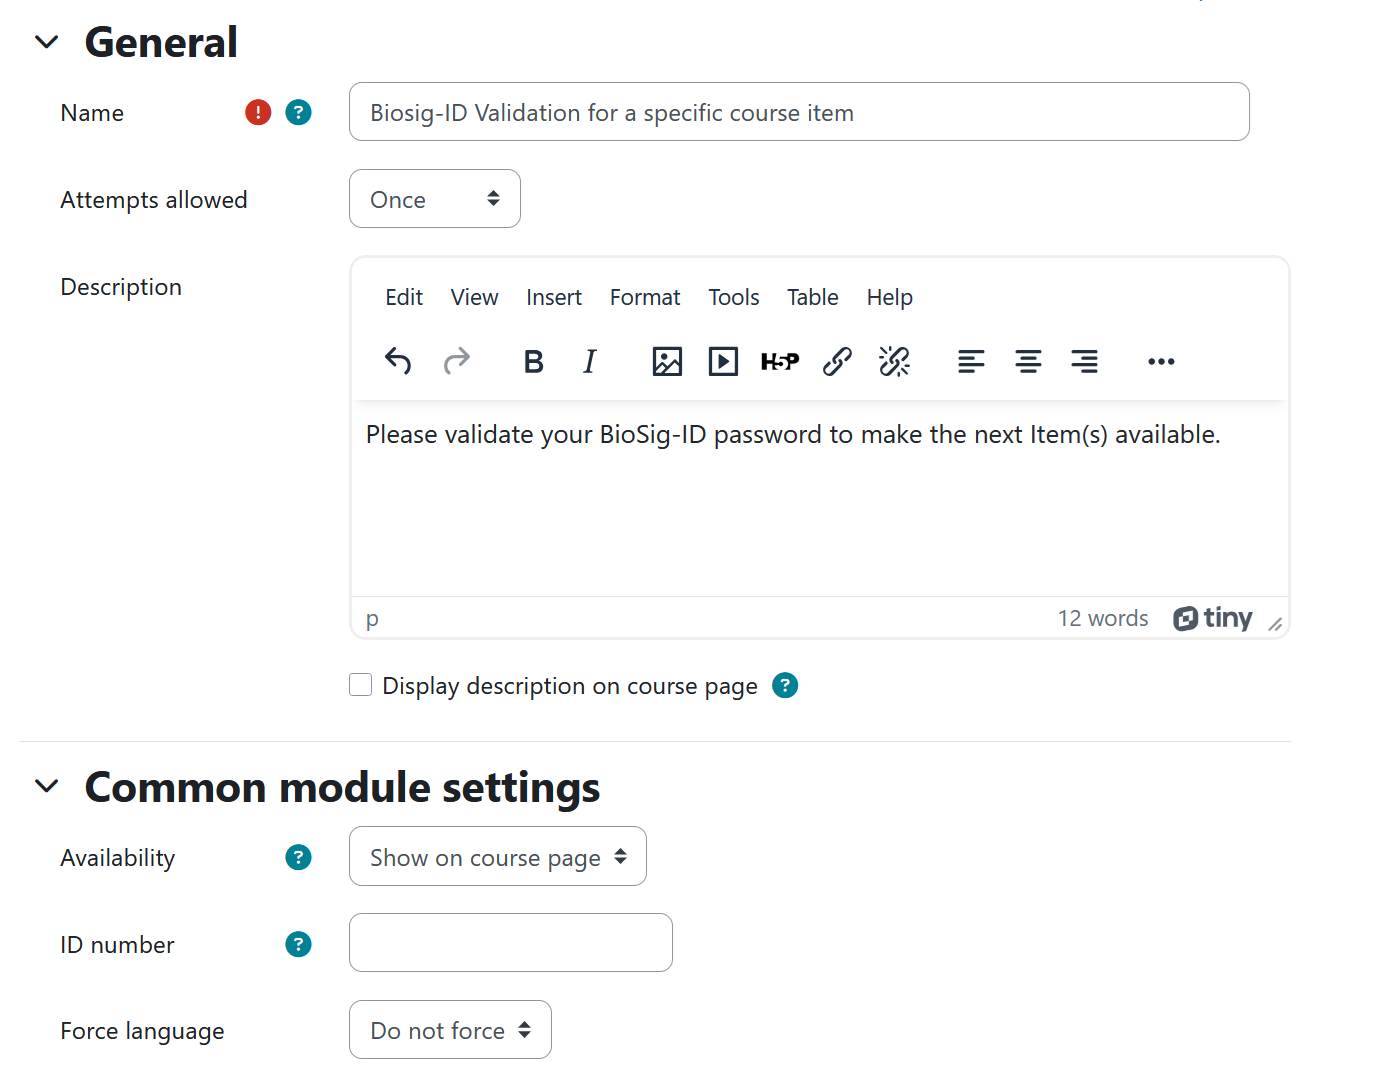The image size is (1386, 1078).
Task: Open the insert multimedia tool
Action: [x=723, y=361]
